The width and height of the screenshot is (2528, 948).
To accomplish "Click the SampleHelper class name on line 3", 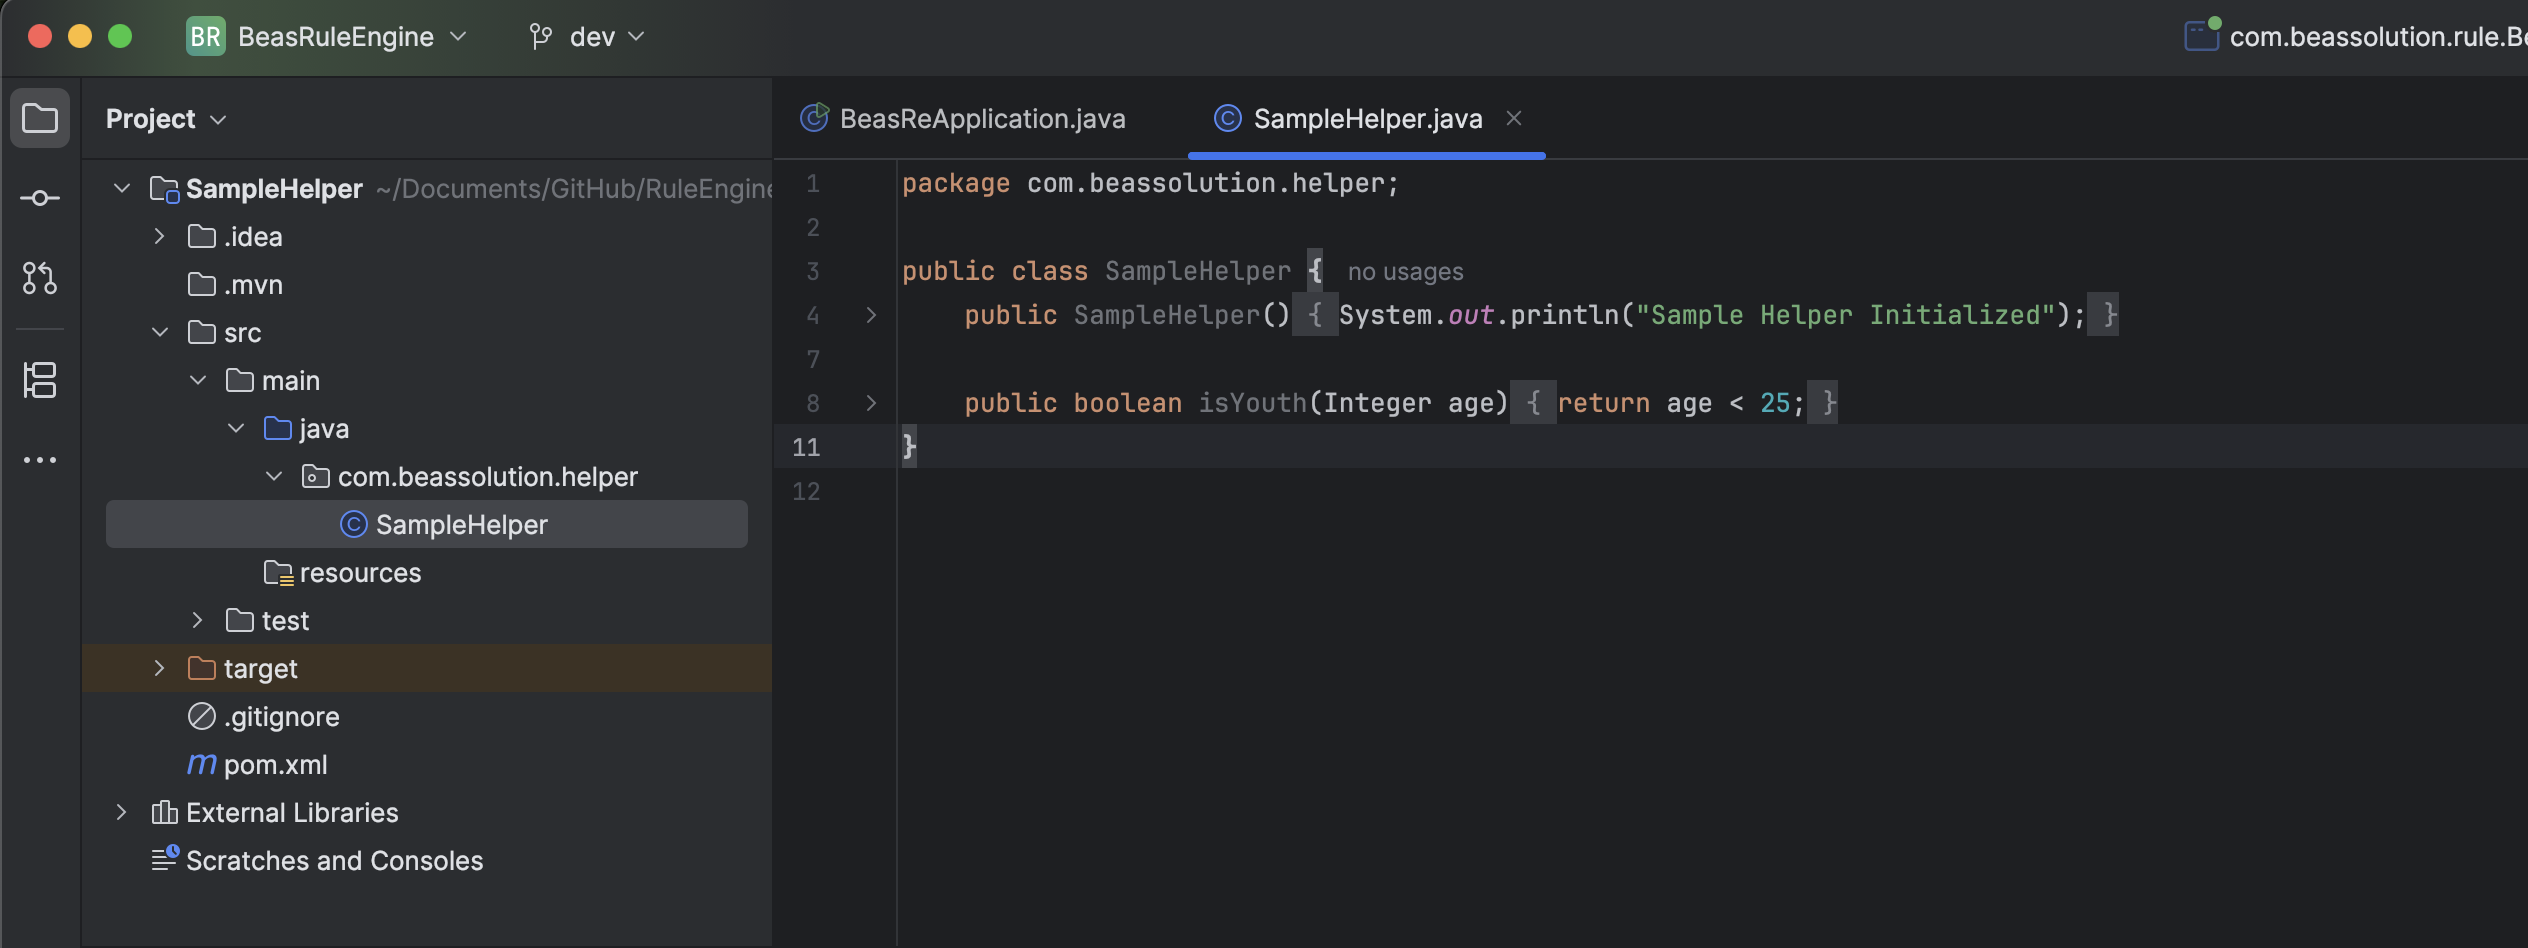I will click(1197, 271).
